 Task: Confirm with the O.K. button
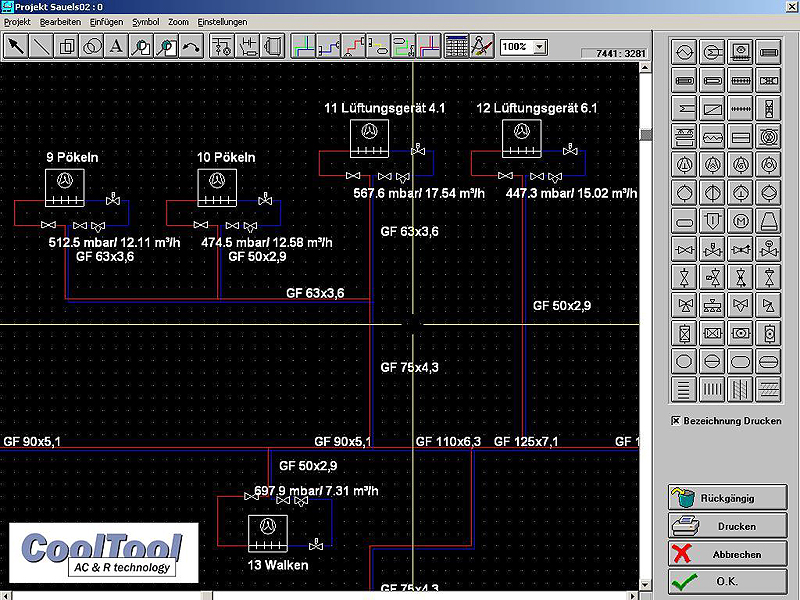[x=726, y=581]
